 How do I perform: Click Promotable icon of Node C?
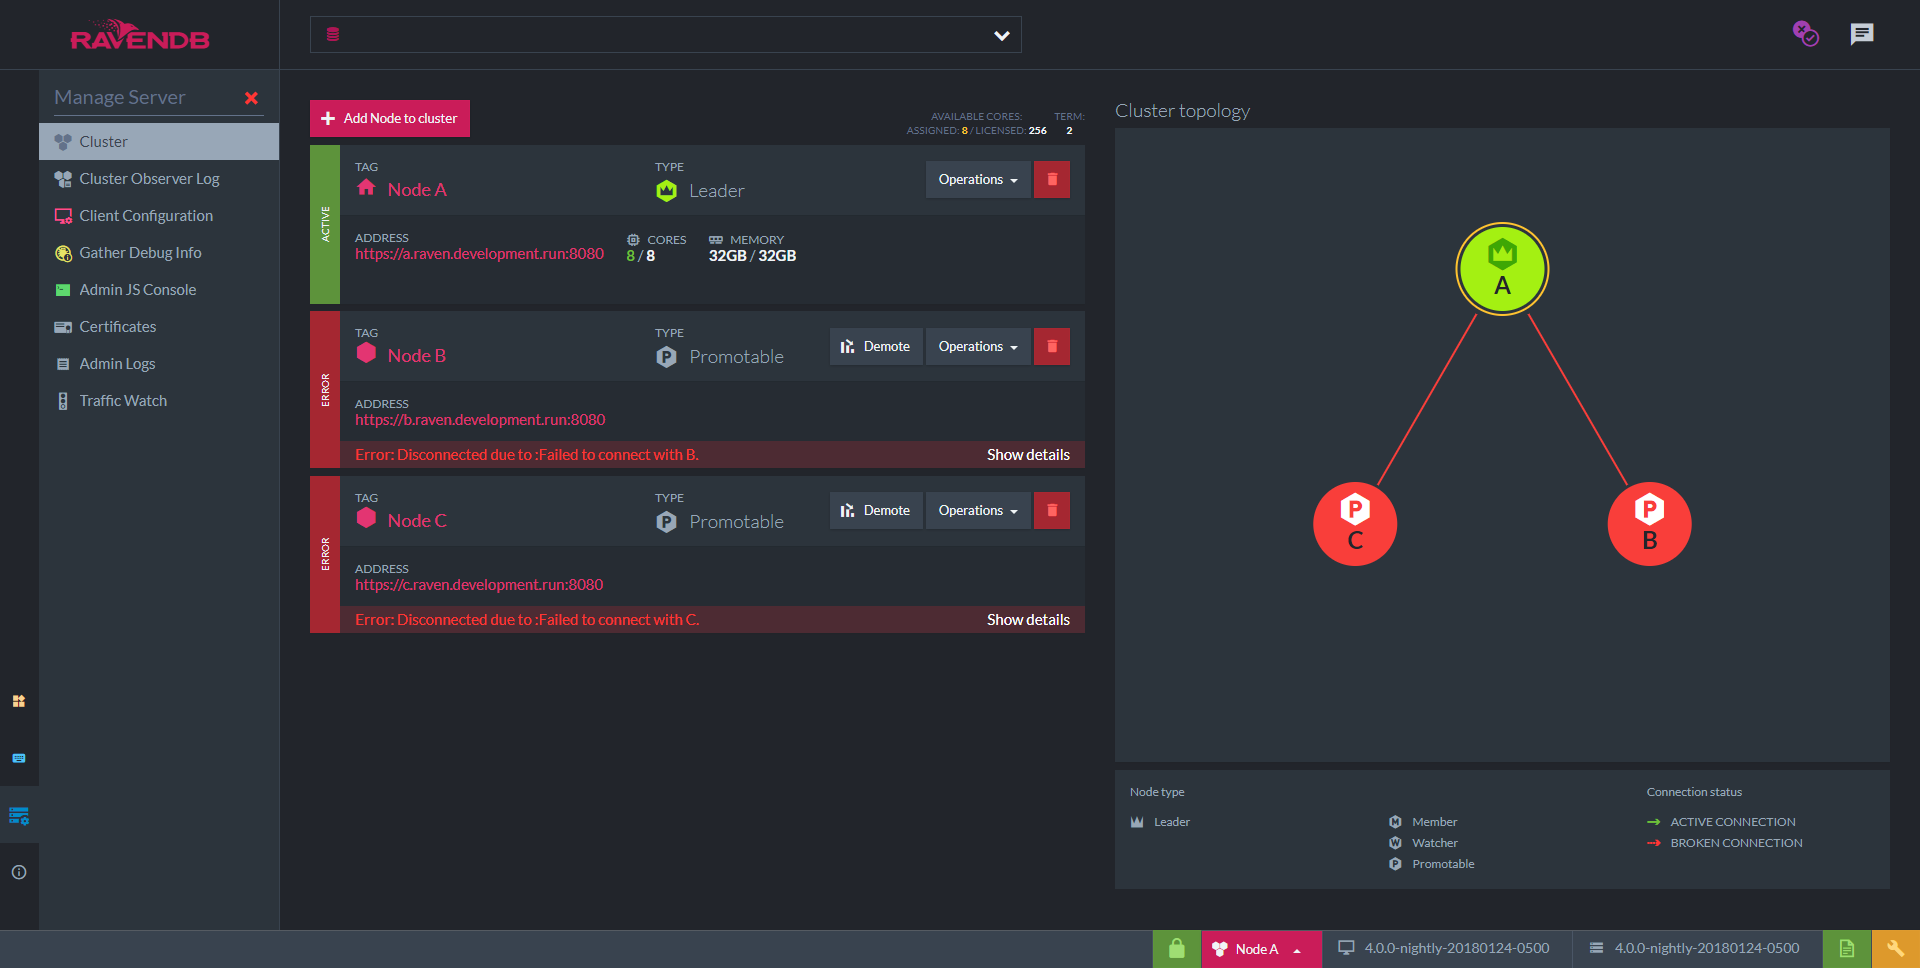click(x=667, y=522)
